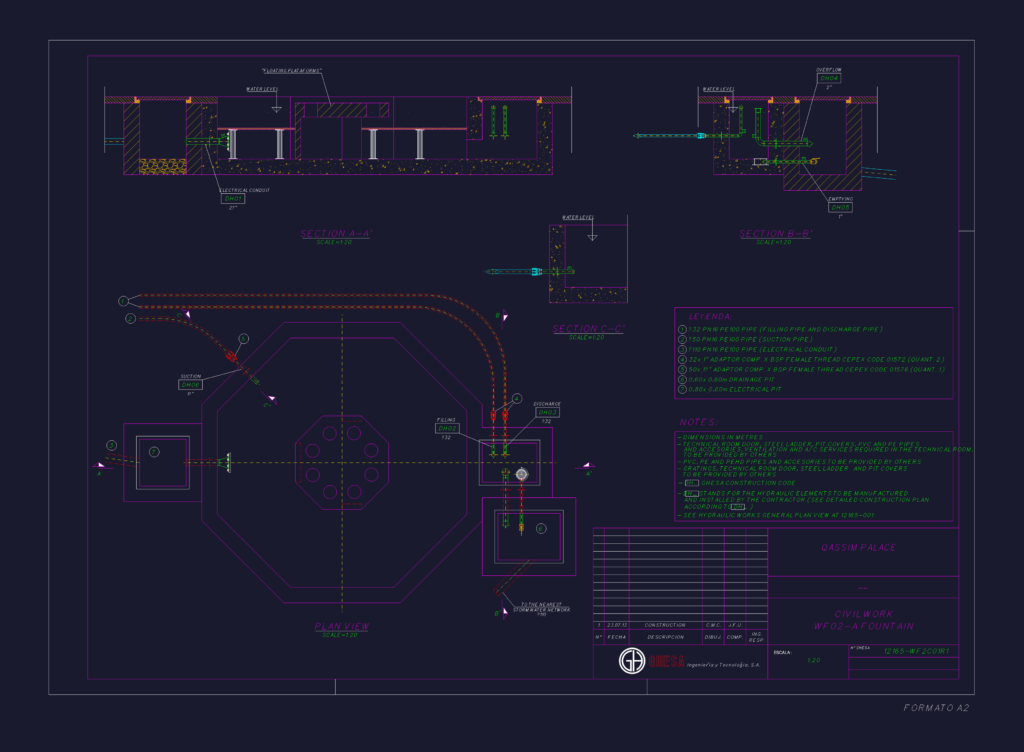
Task: Click legend entry 3 electrical conduit pipe
Action: (x=758, y=349)
